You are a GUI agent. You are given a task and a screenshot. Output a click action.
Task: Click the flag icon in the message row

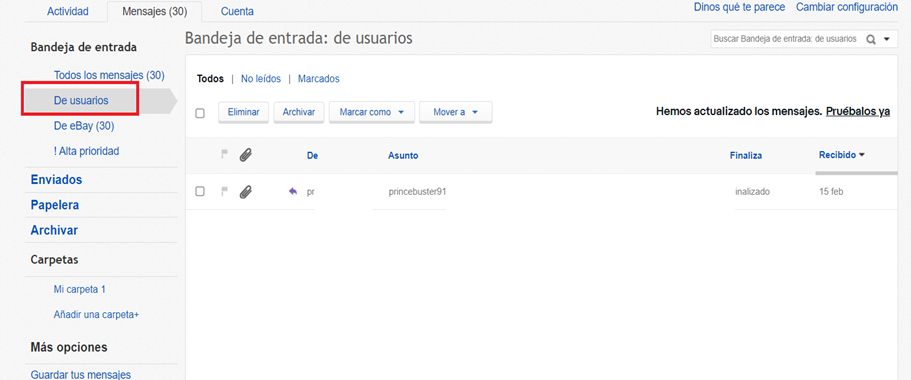[224, 191]
